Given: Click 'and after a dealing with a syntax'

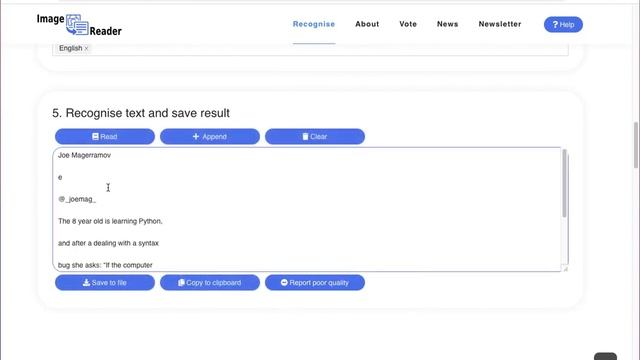Looking at the screenshot, I should pos(108,243).
